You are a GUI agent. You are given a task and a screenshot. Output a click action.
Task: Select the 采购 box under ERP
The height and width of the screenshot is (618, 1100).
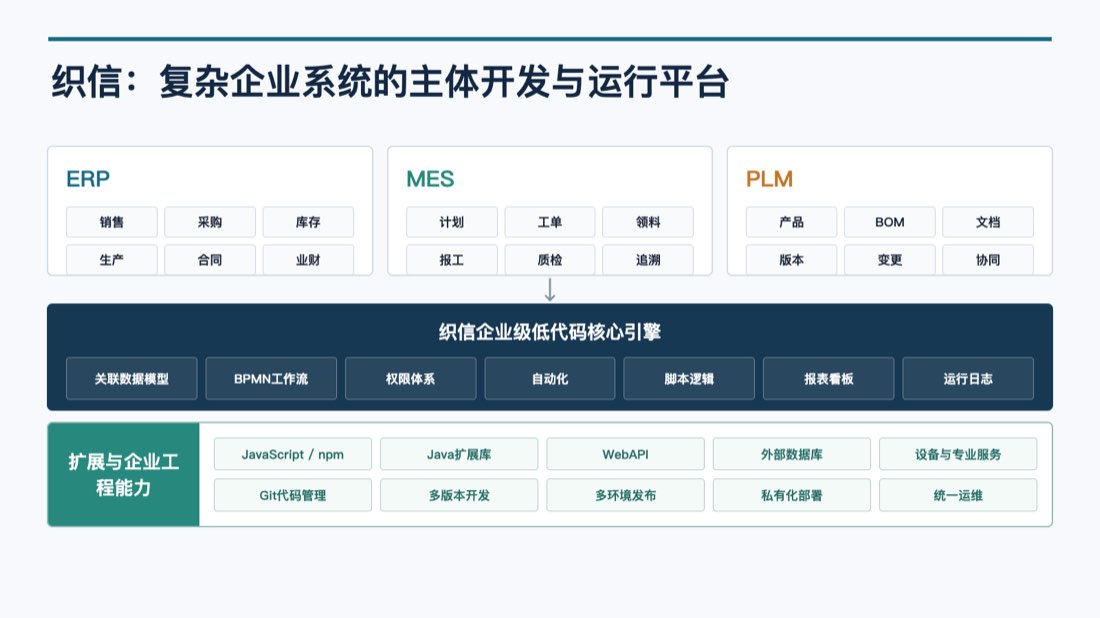[210, 222]
